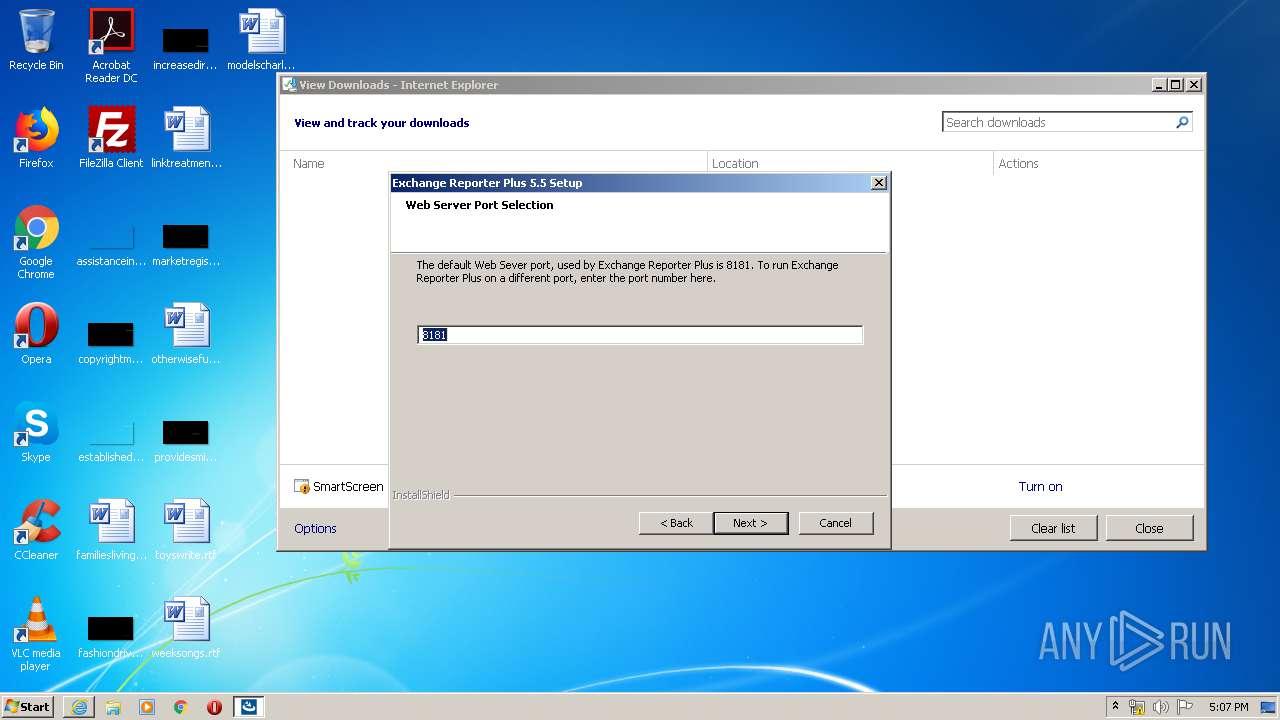Click the volume speaker tray icon
Viewport: 1280px width, 720px height.
(x=1161, y=707)
